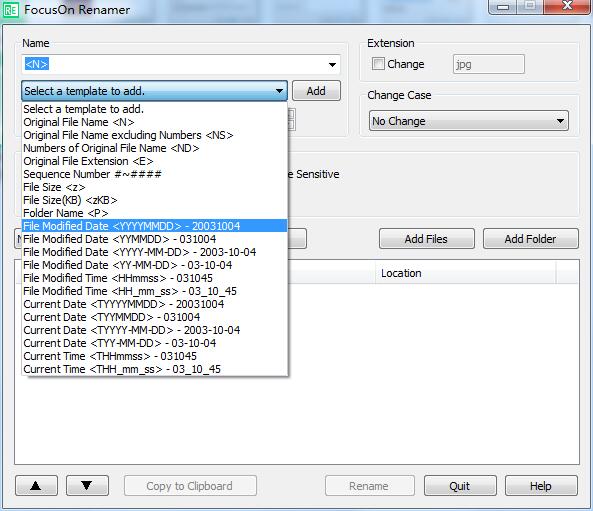Open Help with the Help button
The width and height of the screenshot is (593, 511).
[x=541, y=486]
